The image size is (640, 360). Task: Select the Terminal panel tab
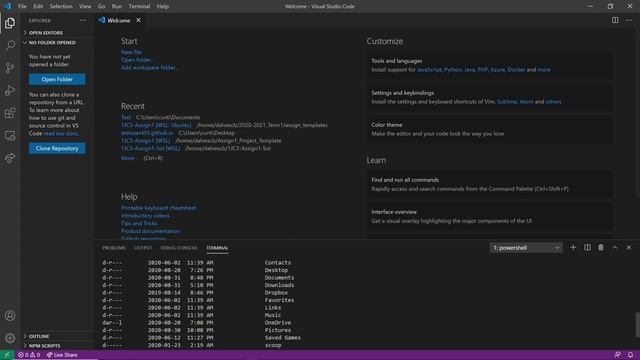click(x=217, y=248)
